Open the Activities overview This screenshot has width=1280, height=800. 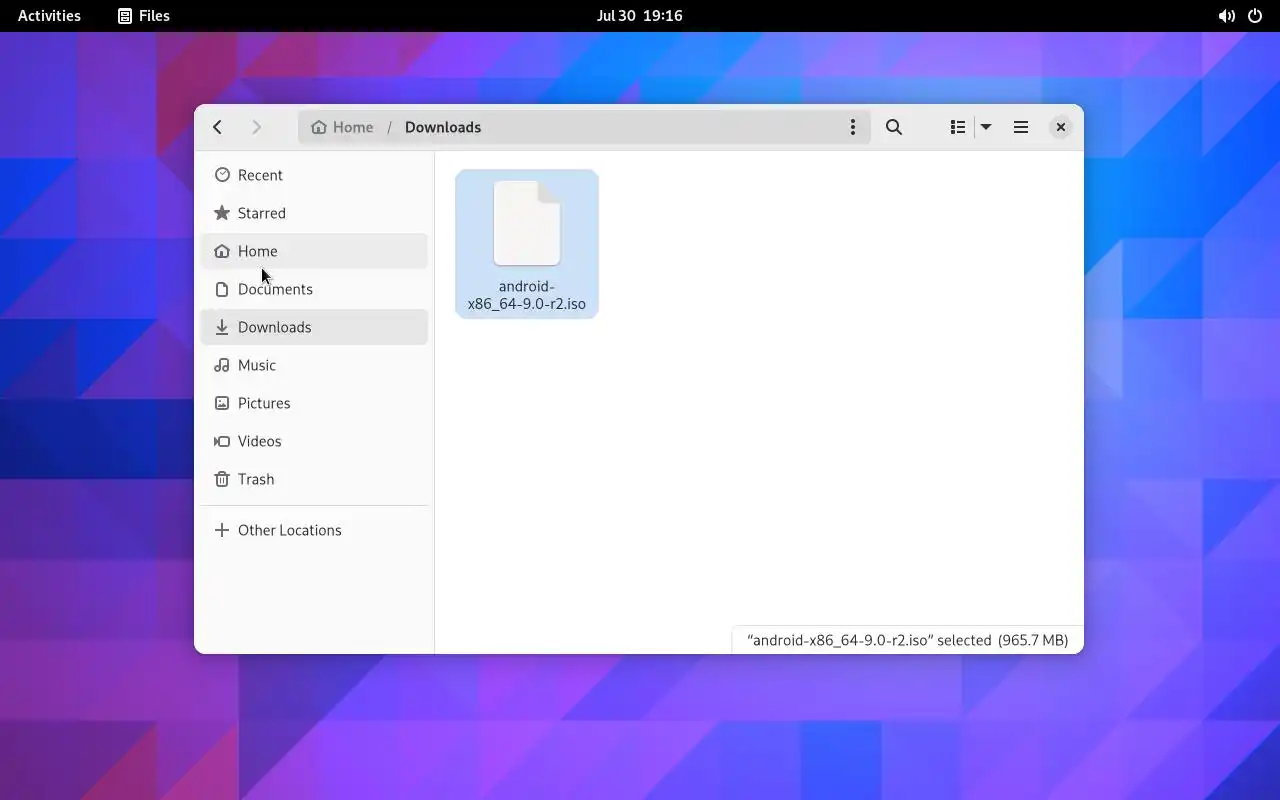pyautogui.click(x=49, y=16)
